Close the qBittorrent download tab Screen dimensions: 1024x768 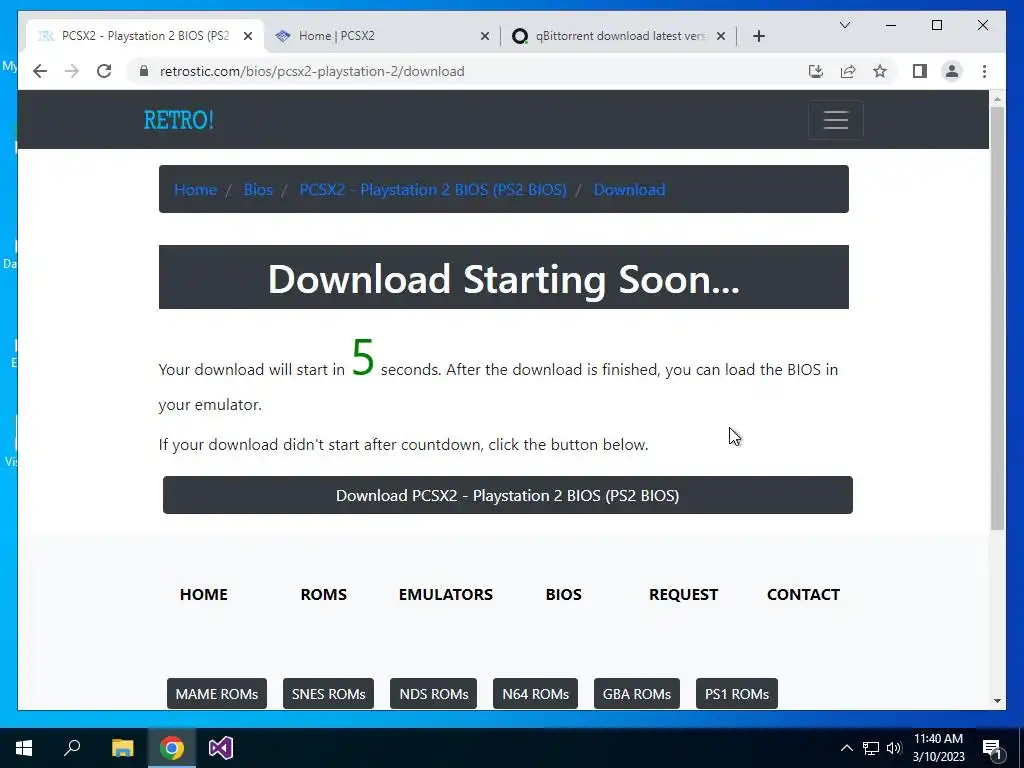click(721, 36)
